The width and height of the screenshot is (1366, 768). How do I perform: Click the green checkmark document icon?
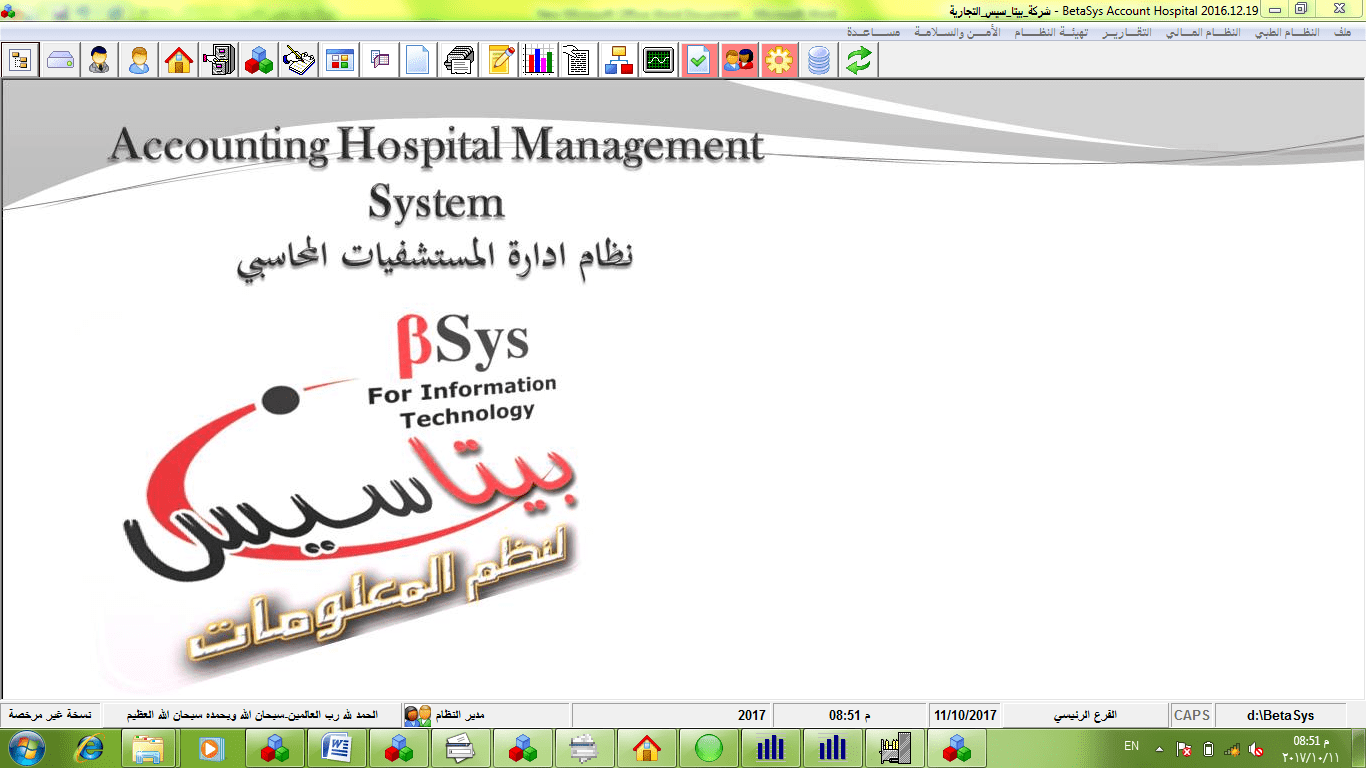(699, 60)
